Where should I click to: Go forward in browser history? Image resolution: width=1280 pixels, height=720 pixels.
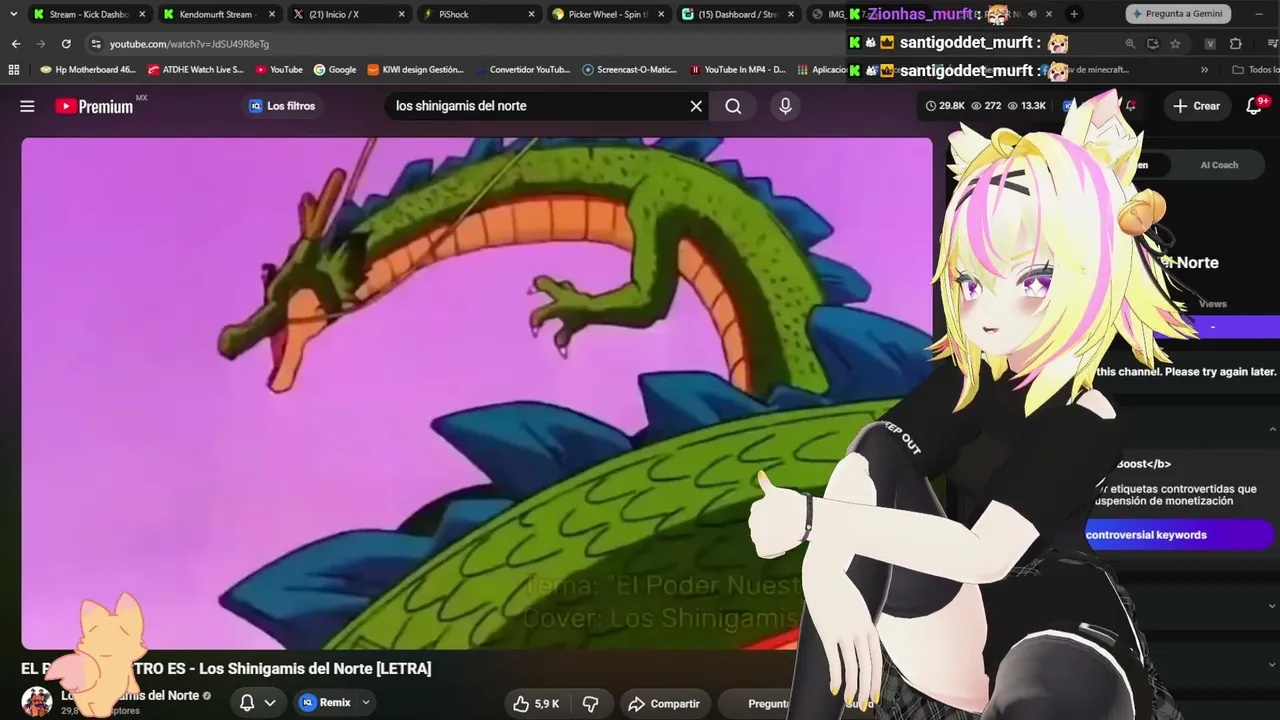(x=40, y=44)
